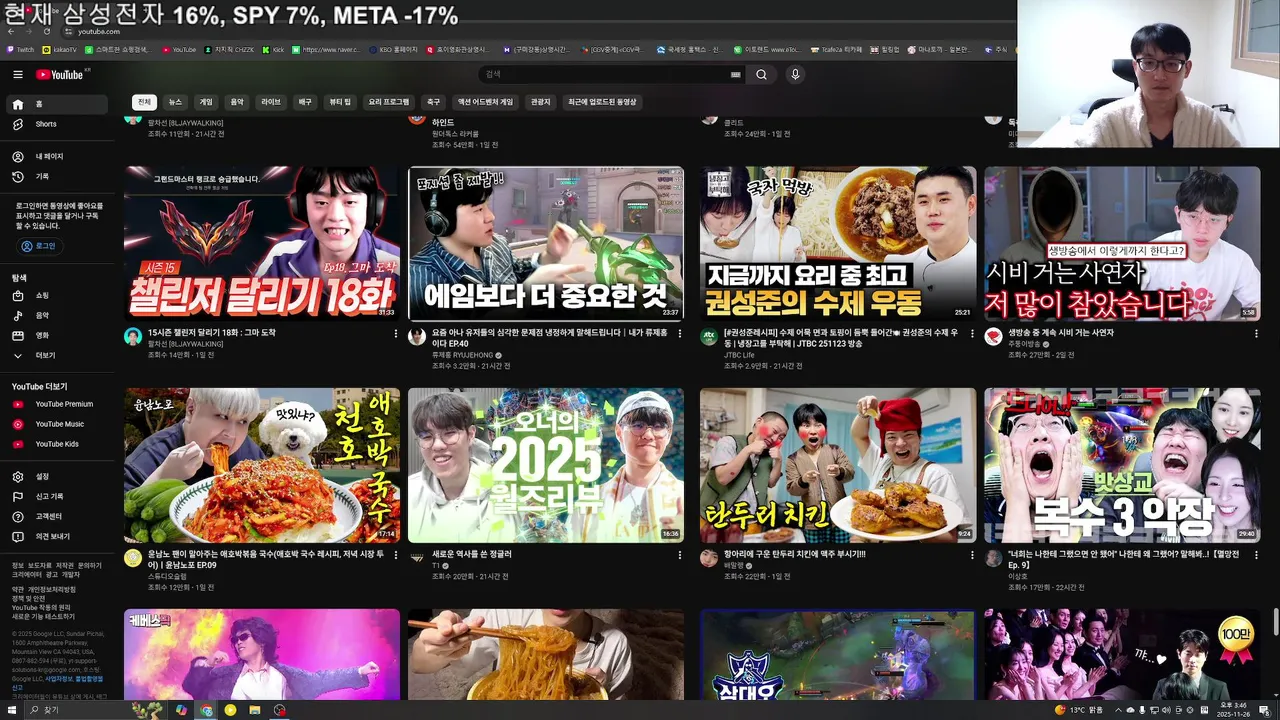Open the 챌린저 달리기 18화 thumbnail
This screenshot has width=1280, height=720.
tap(262, 243)
